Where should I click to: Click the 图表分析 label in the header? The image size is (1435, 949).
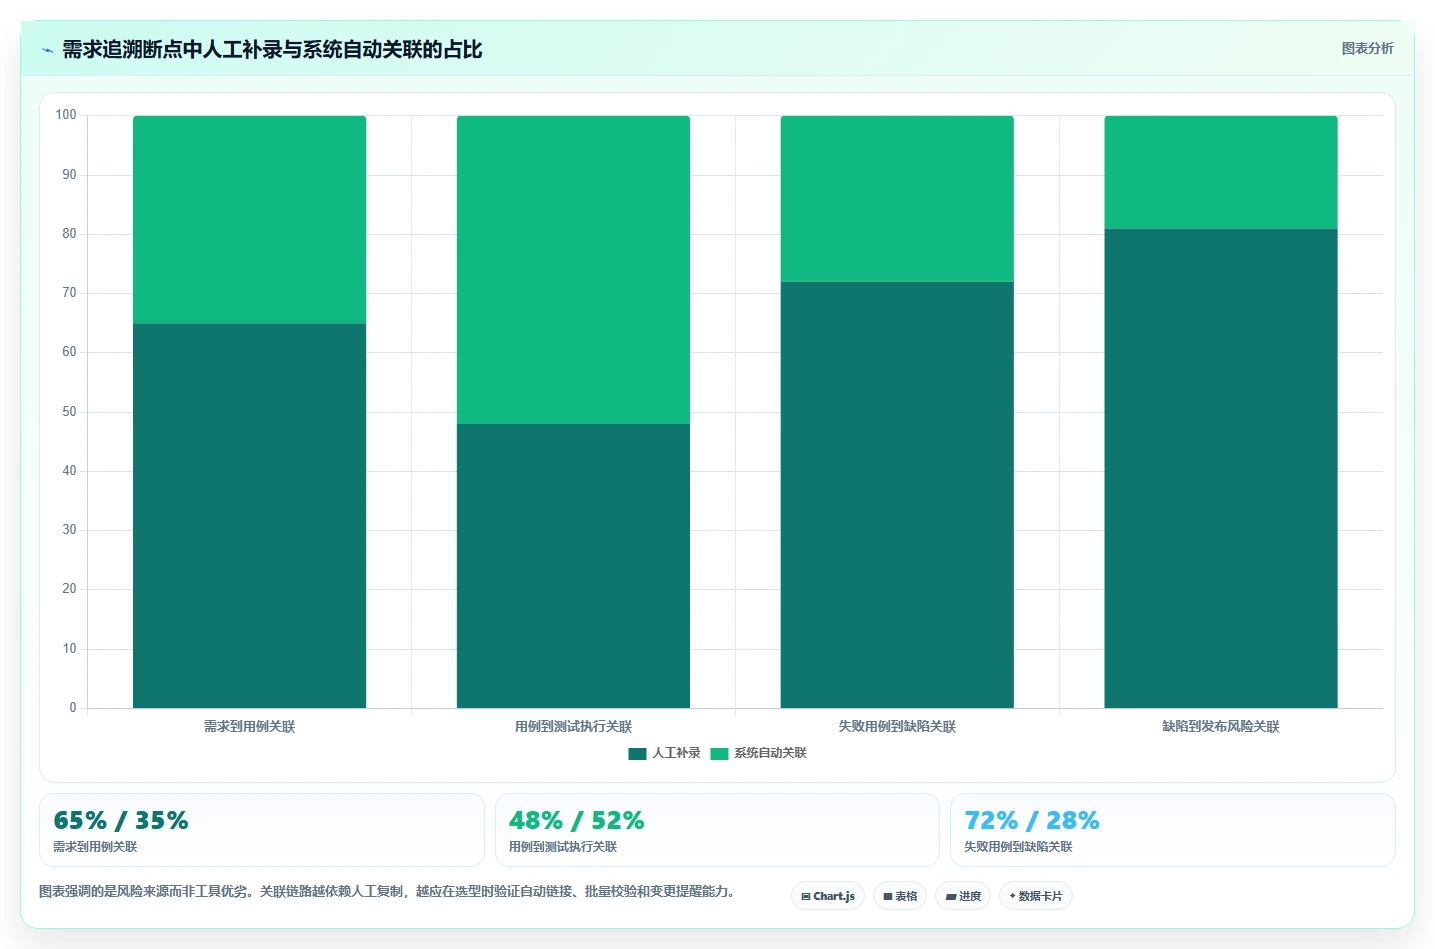pyautogui.click(x=1367, y=48)
